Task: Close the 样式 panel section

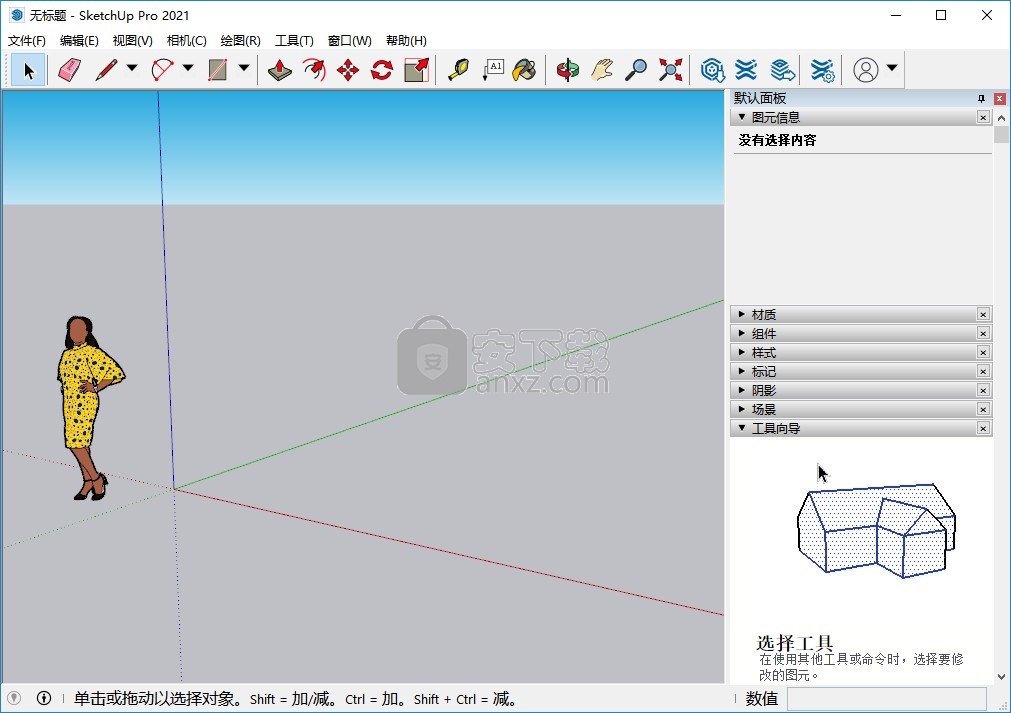Action: (x=983, y=353)
